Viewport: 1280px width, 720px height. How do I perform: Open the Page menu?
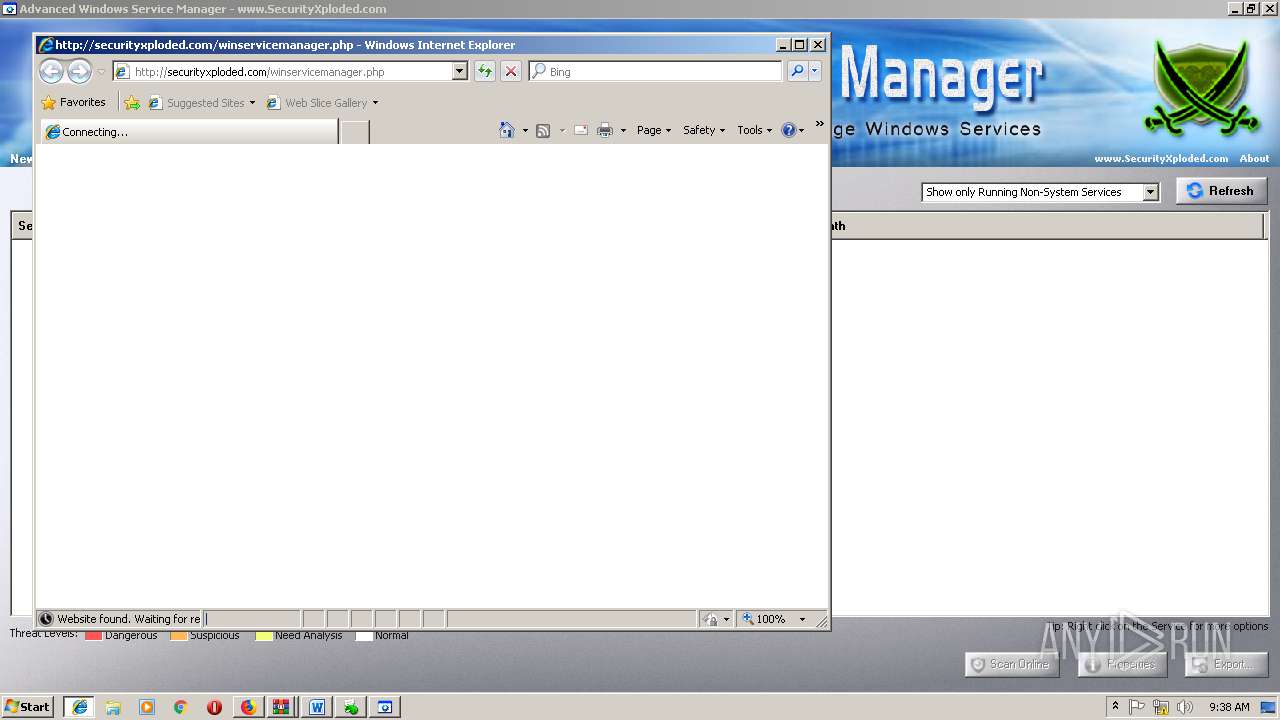click(654, 130)
